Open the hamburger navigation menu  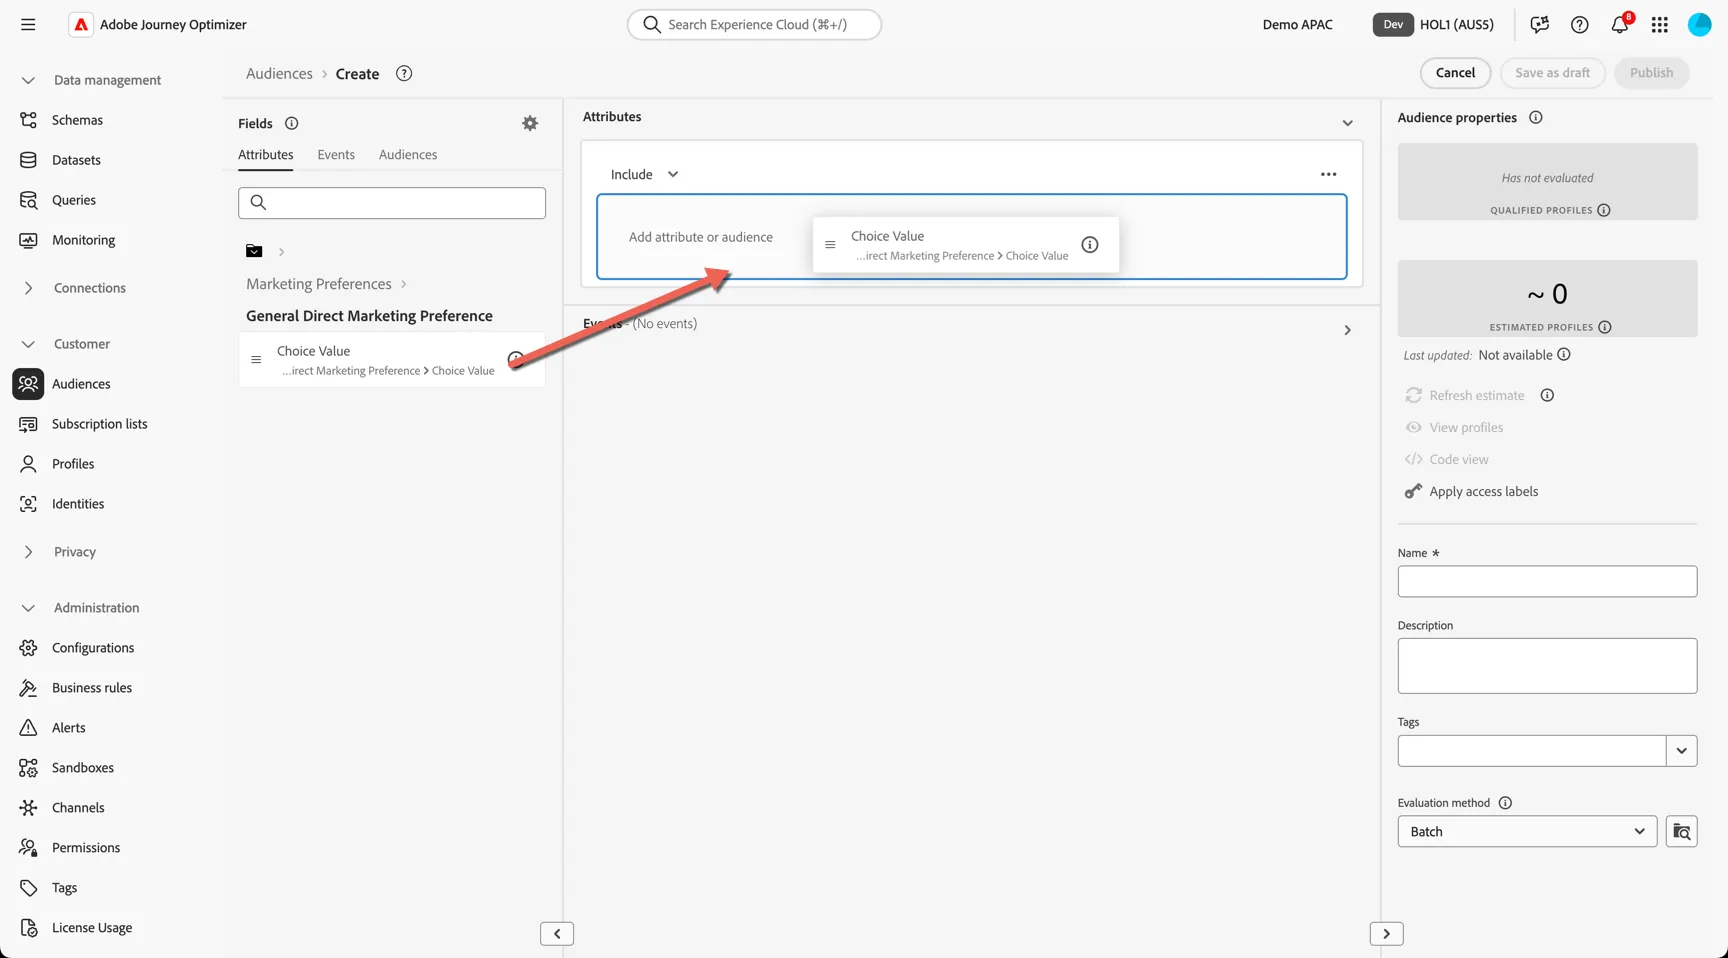(28, 24)
